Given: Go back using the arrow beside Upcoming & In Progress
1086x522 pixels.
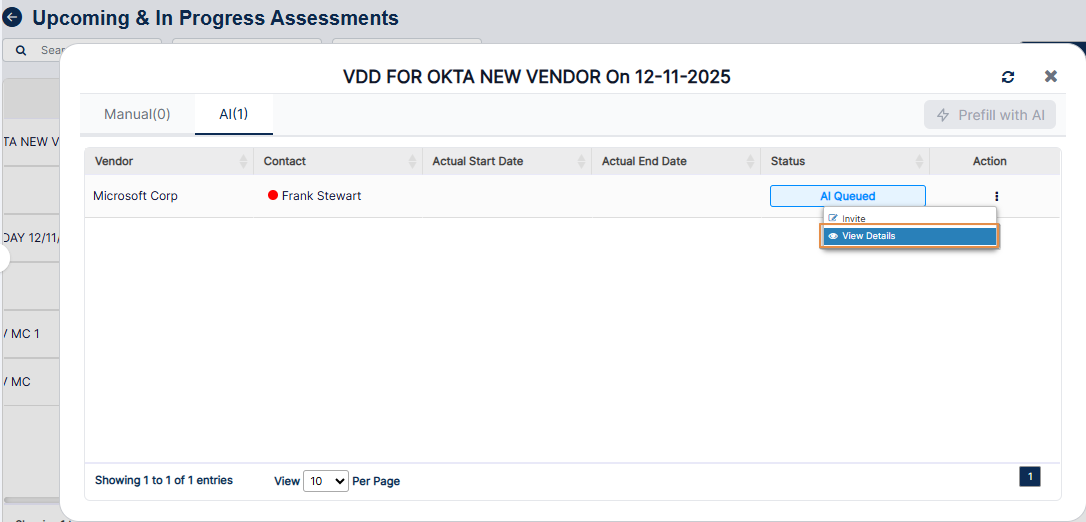Looking at the screenshot, I should 12,18.
